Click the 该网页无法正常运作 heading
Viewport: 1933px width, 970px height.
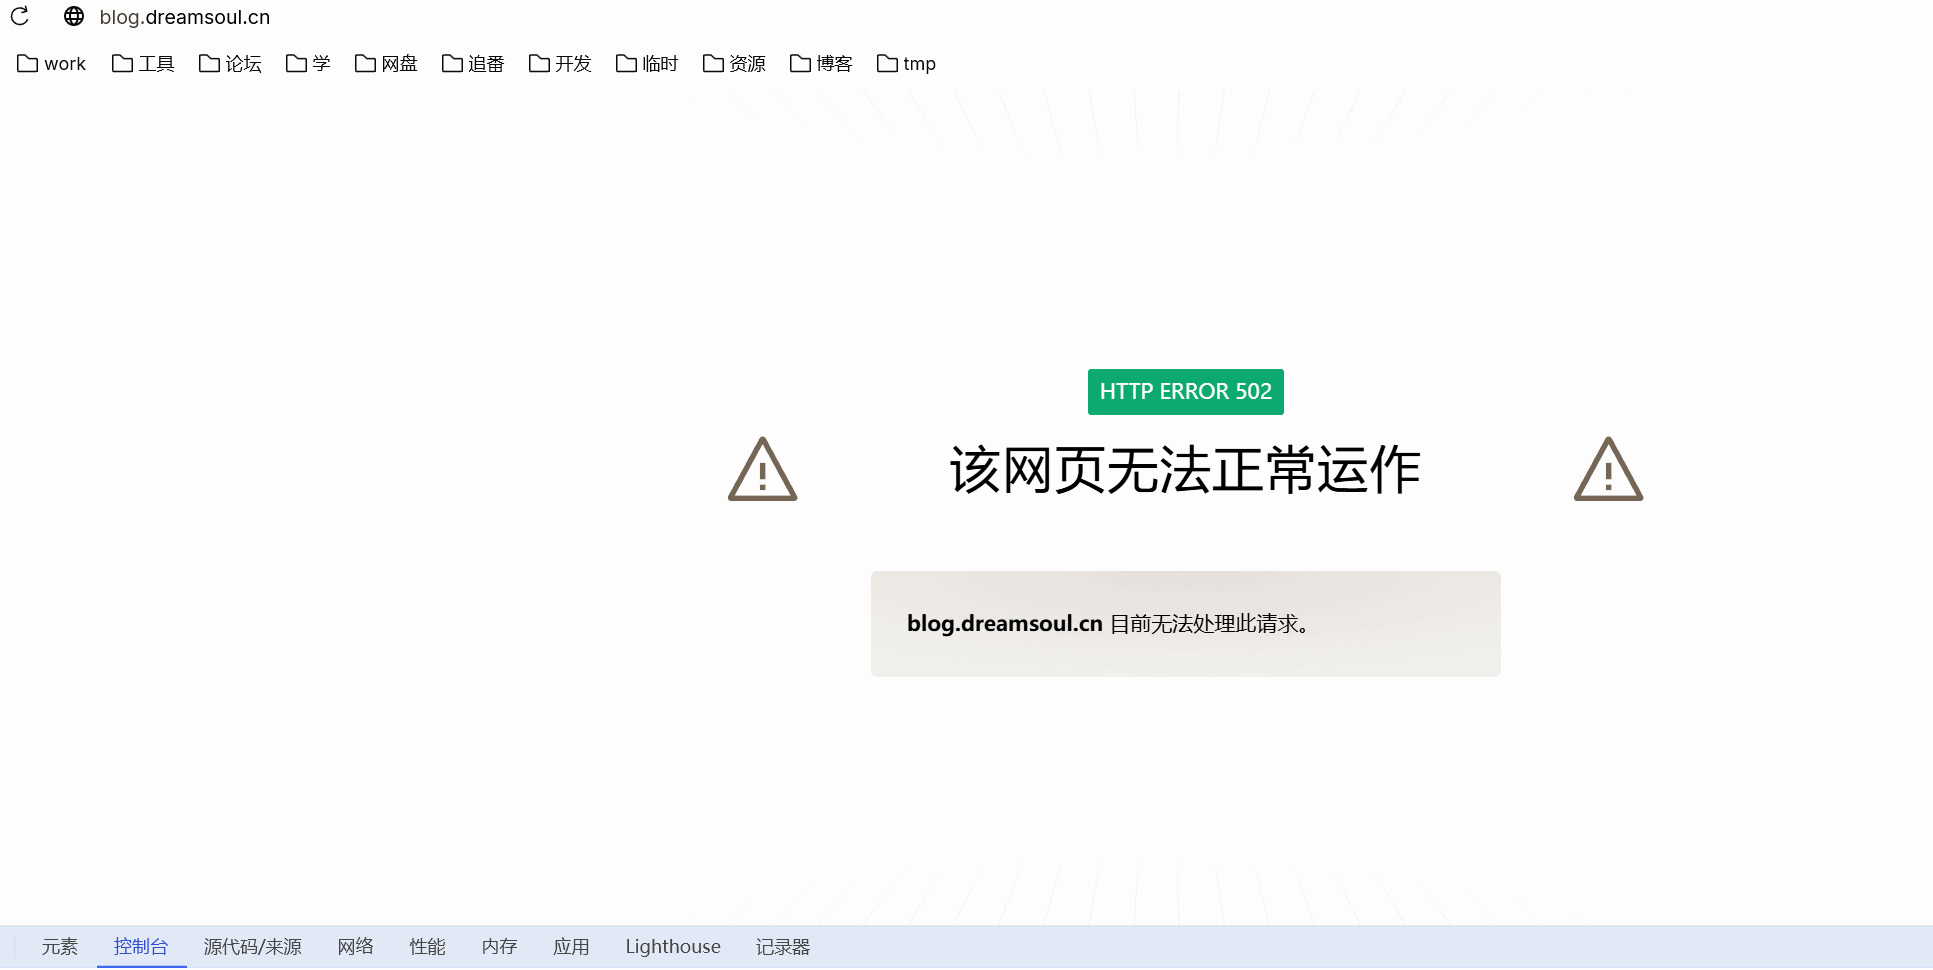1185,470
